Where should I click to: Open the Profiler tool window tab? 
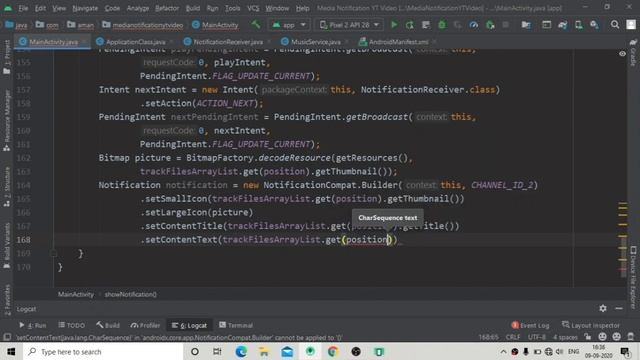pos(145,325)
